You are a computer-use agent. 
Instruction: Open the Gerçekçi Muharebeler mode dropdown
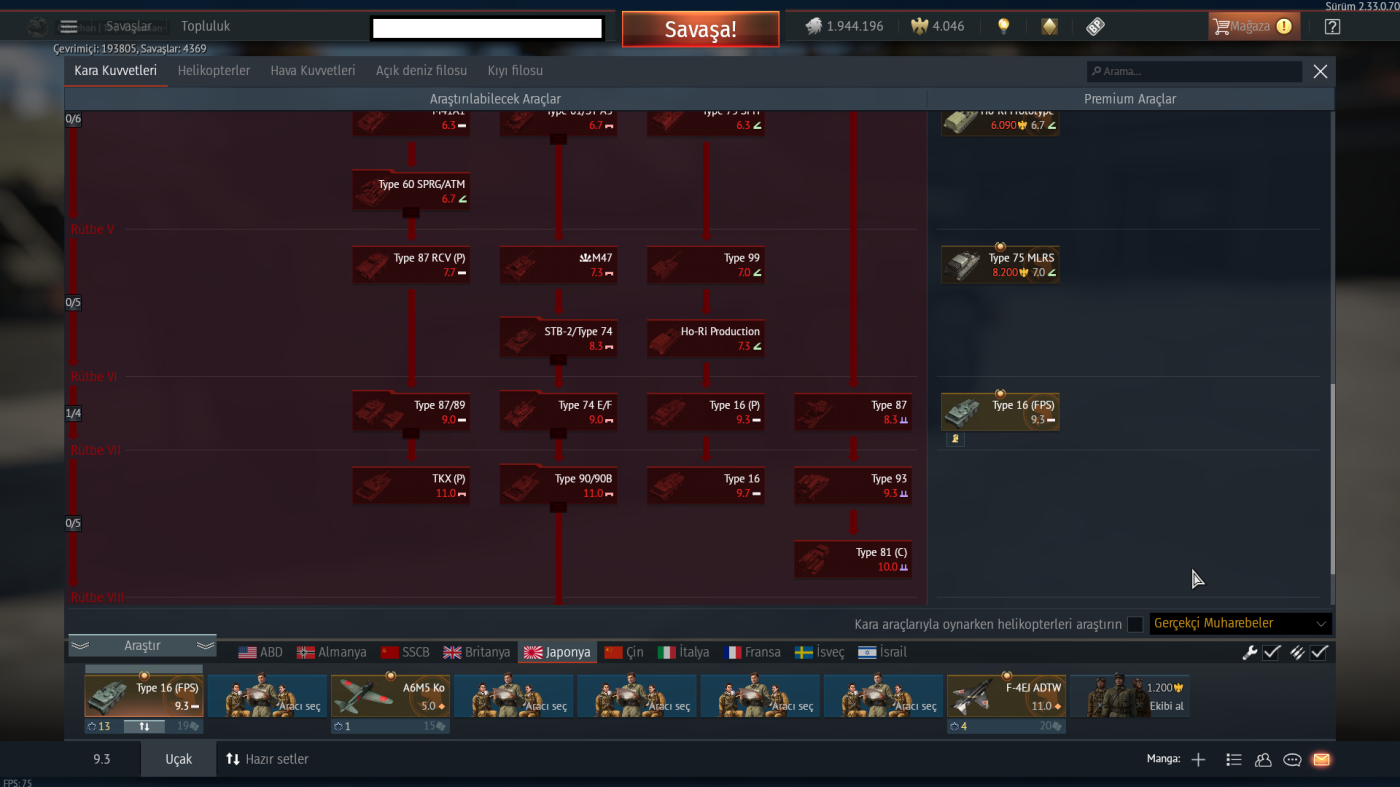1241,624
